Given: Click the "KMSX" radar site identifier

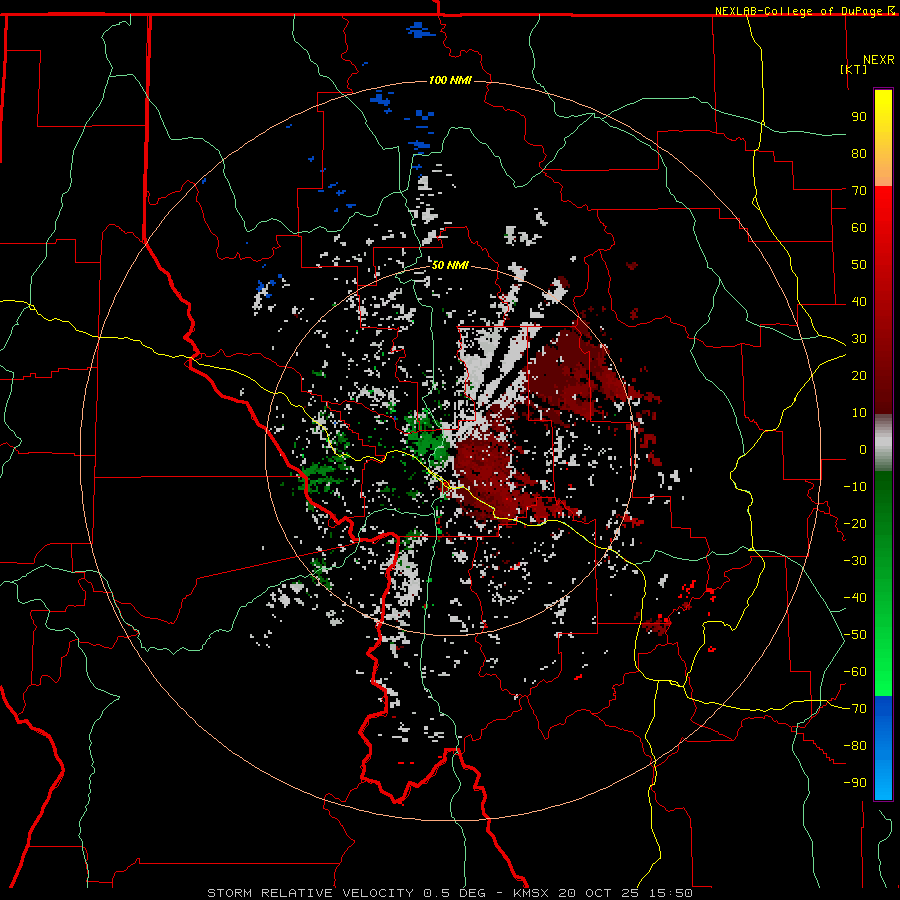Looking at the screenshot, I should [531, 893].
